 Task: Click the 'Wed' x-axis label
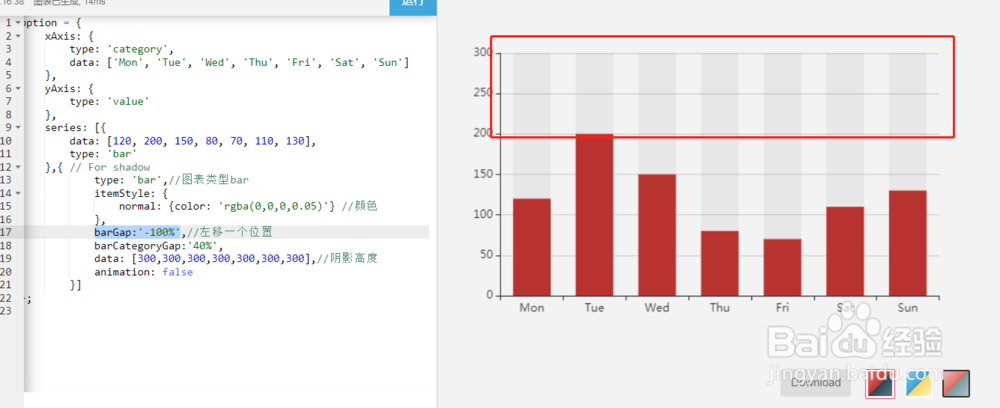click(x=657, y=308)
